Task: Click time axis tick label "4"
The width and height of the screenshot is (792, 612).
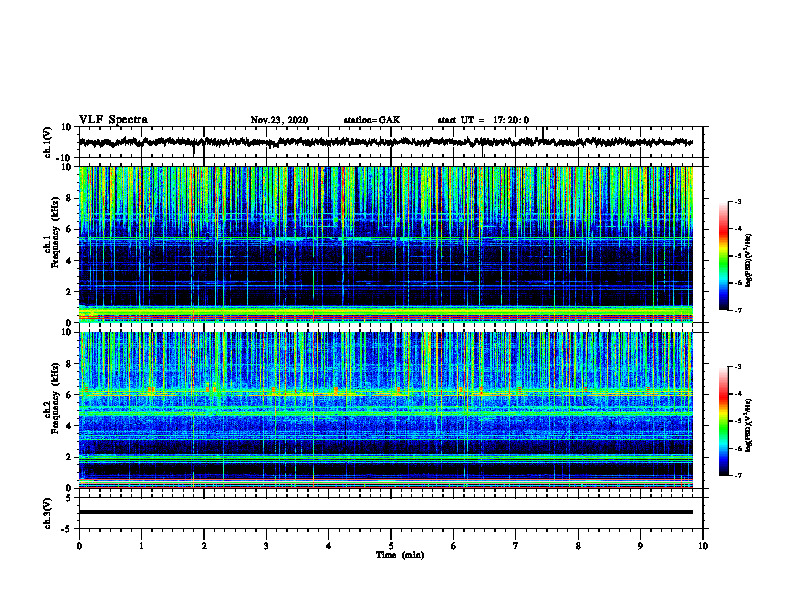Action: pyautogui.click(x=329, y=546)
